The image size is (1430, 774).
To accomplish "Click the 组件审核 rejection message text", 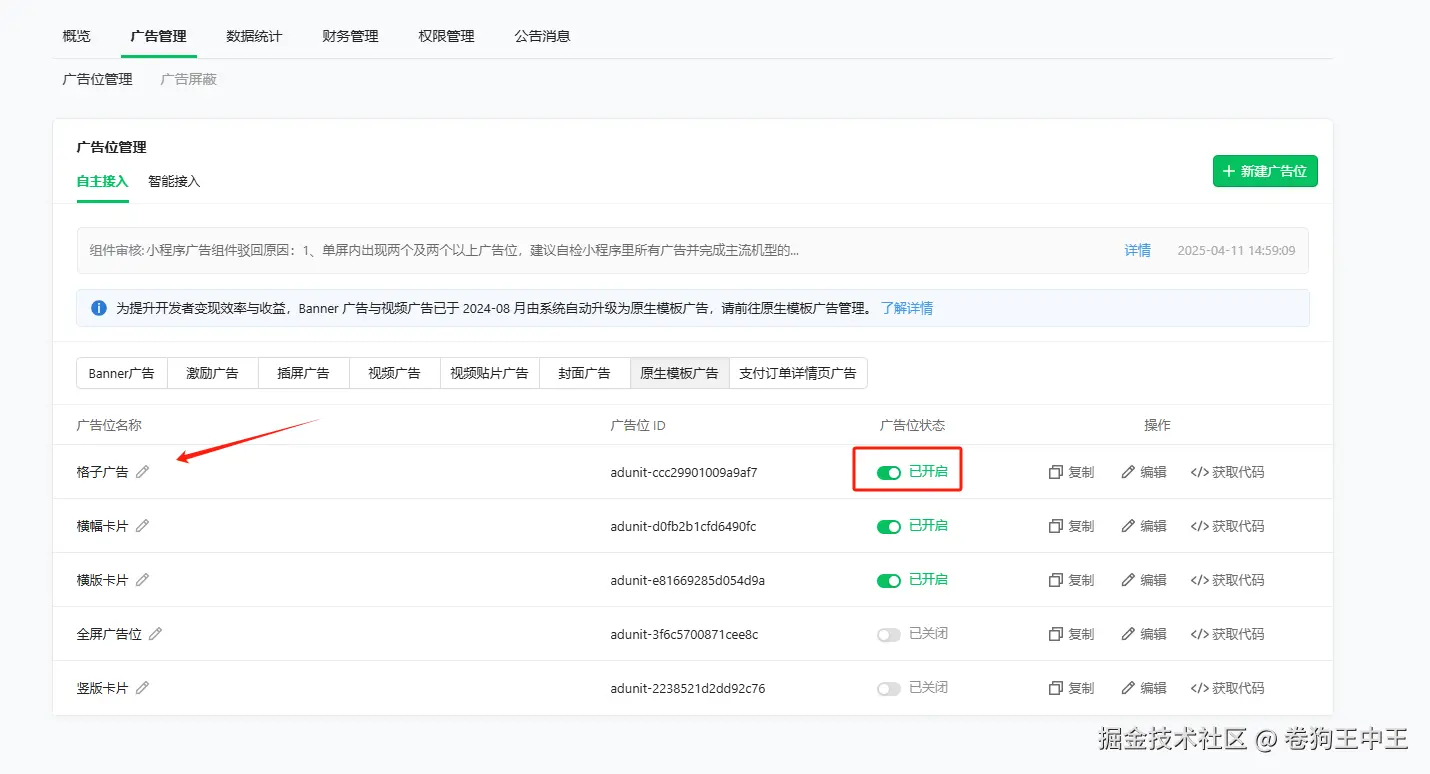I will pyautogui.click(x=444, y=250).
